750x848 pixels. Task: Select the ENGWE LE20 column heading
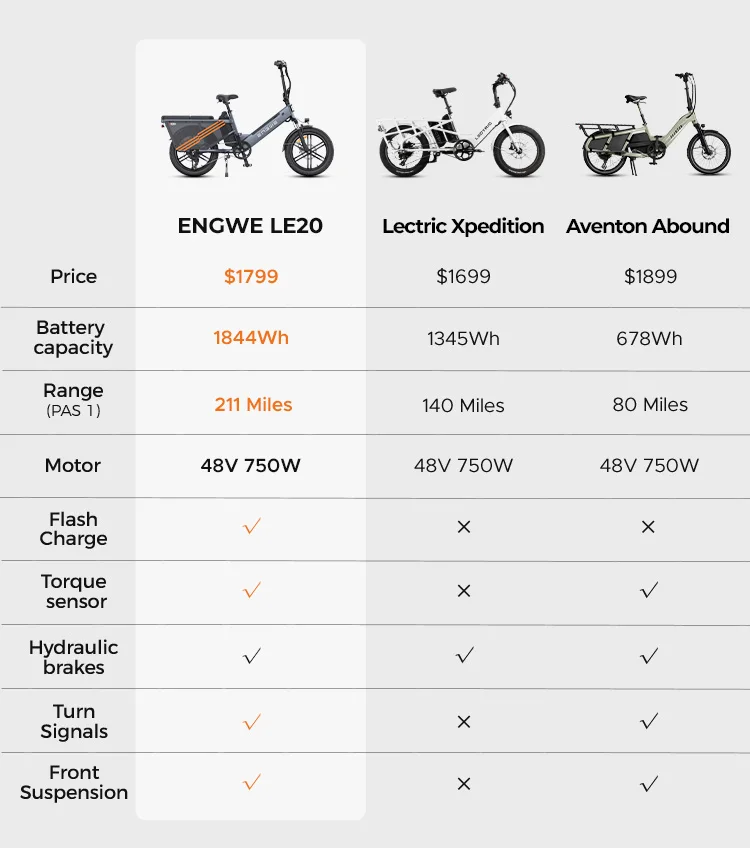(250, 226)
